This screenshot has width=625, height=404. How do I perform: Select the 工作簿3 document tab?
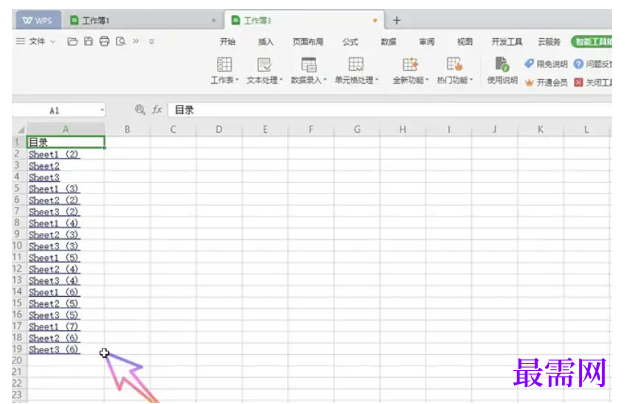[x=305, y=20]
